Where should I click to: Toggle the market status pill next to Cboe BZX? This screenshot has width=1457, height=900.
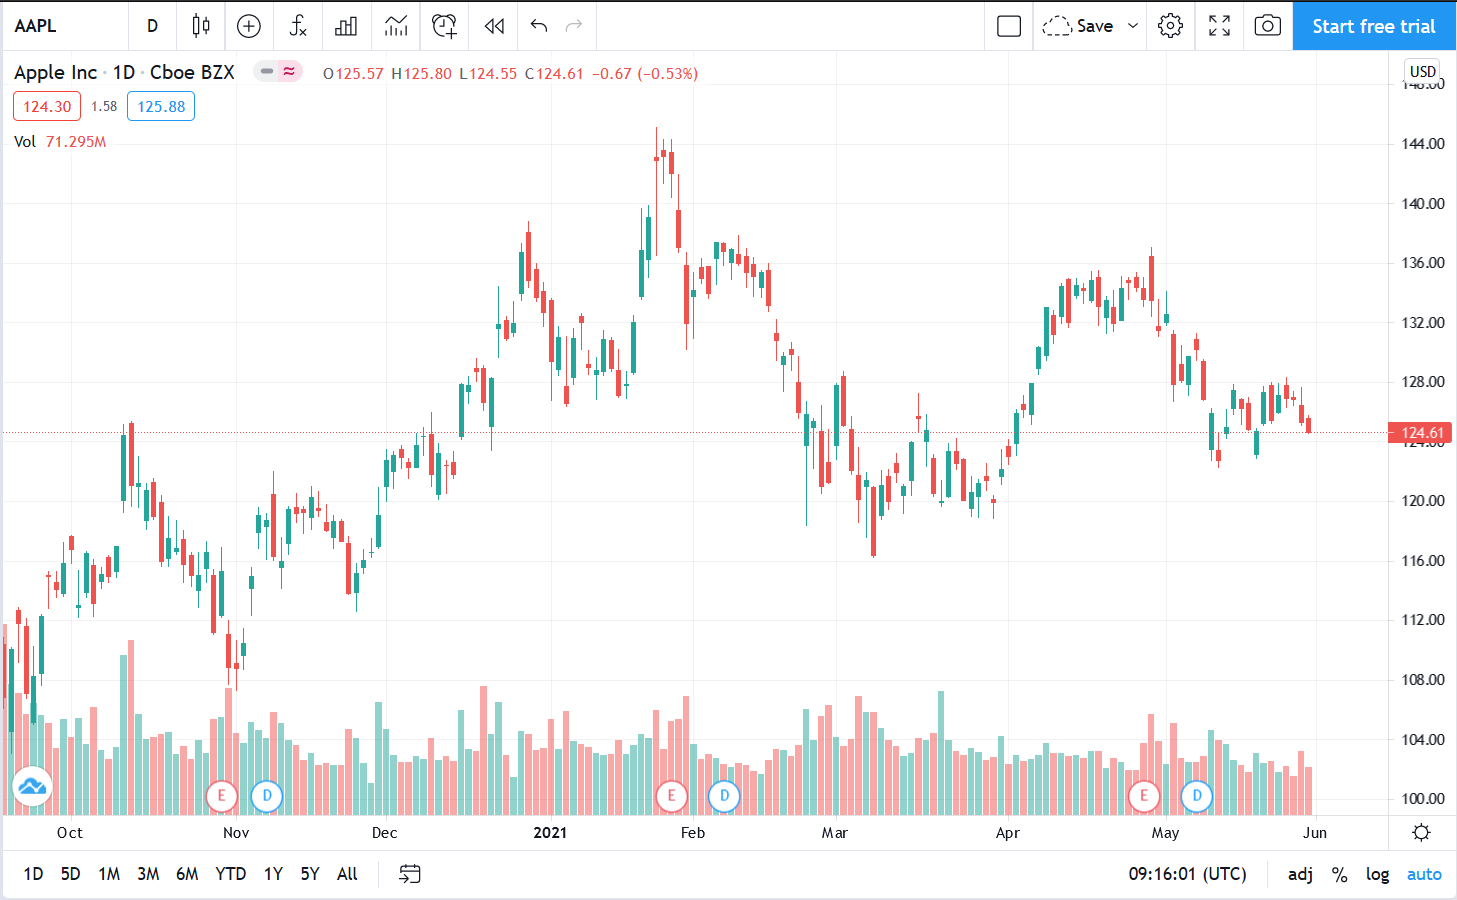pyautogui.click(x=277, y=72)
